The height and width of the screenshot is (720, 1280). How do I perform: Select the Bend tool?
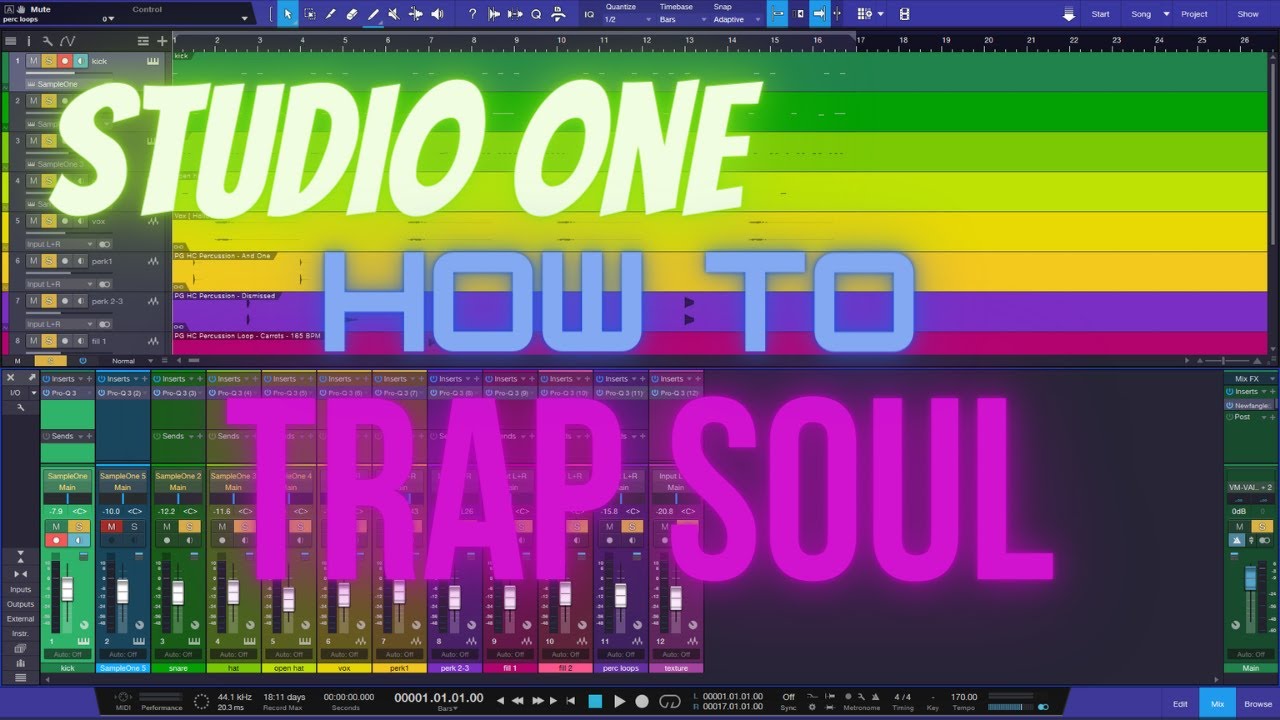pyautogui.click(x=416, y=14)
